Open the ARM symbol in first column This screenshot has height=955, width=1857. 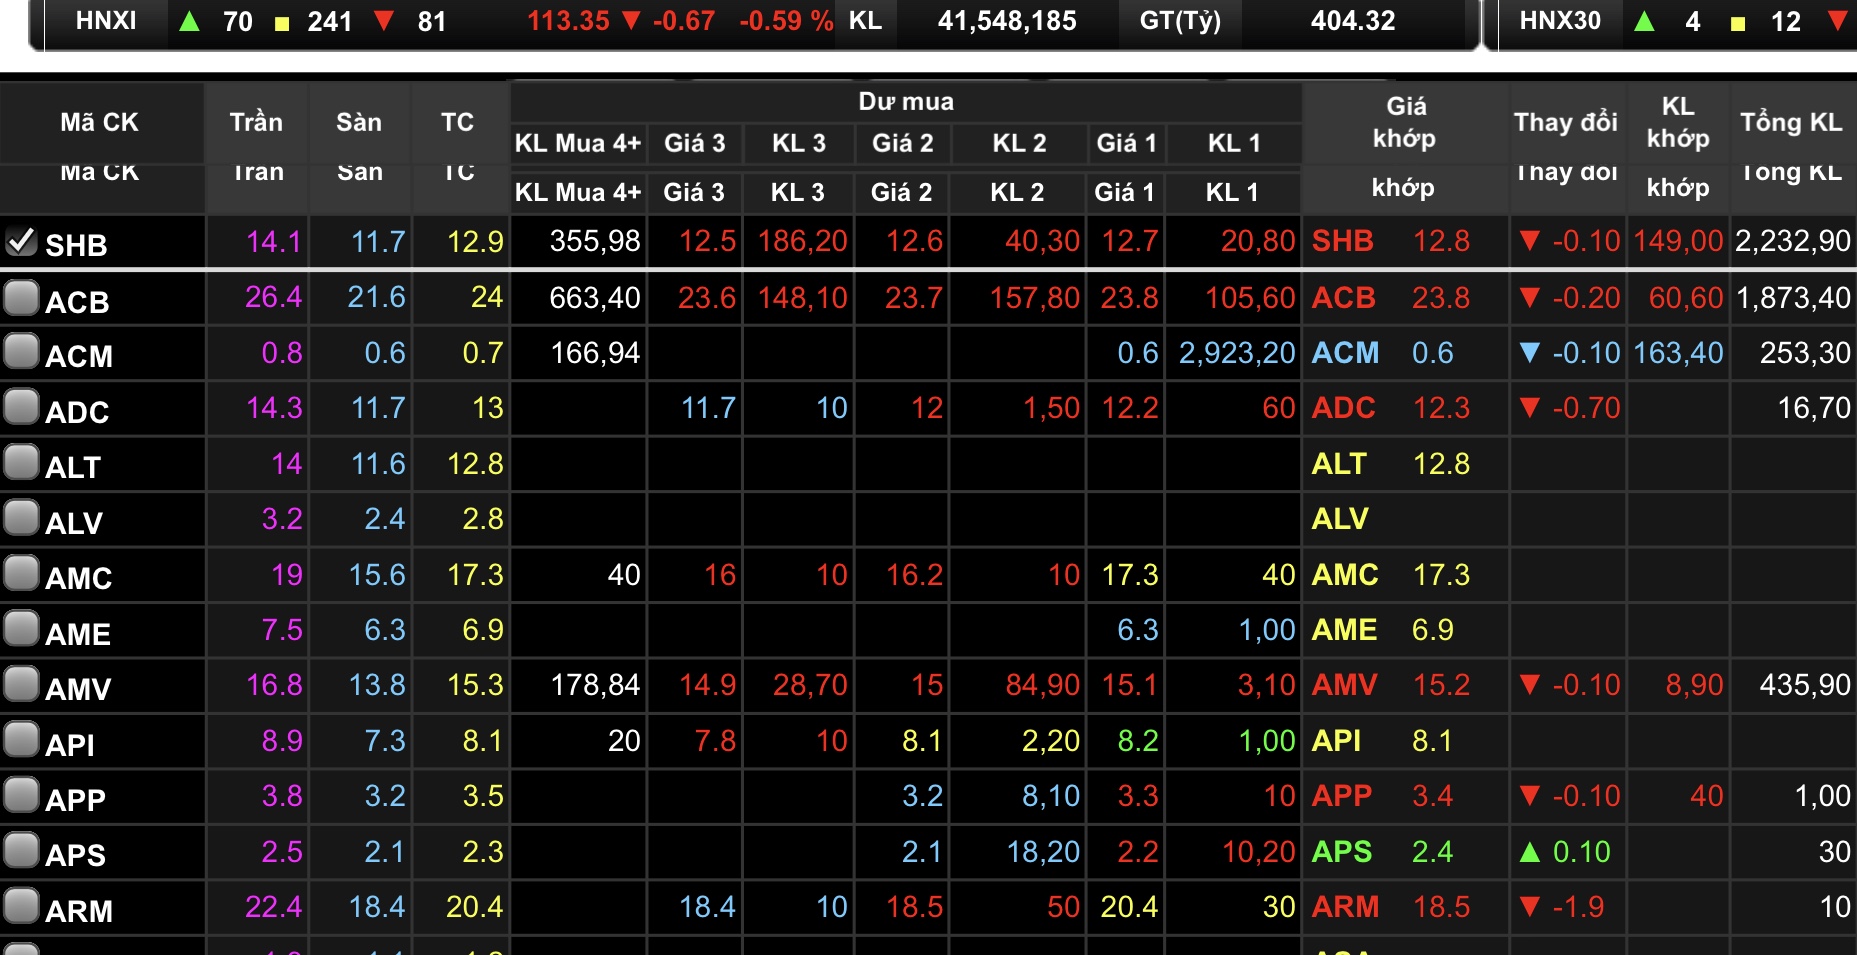79,911
